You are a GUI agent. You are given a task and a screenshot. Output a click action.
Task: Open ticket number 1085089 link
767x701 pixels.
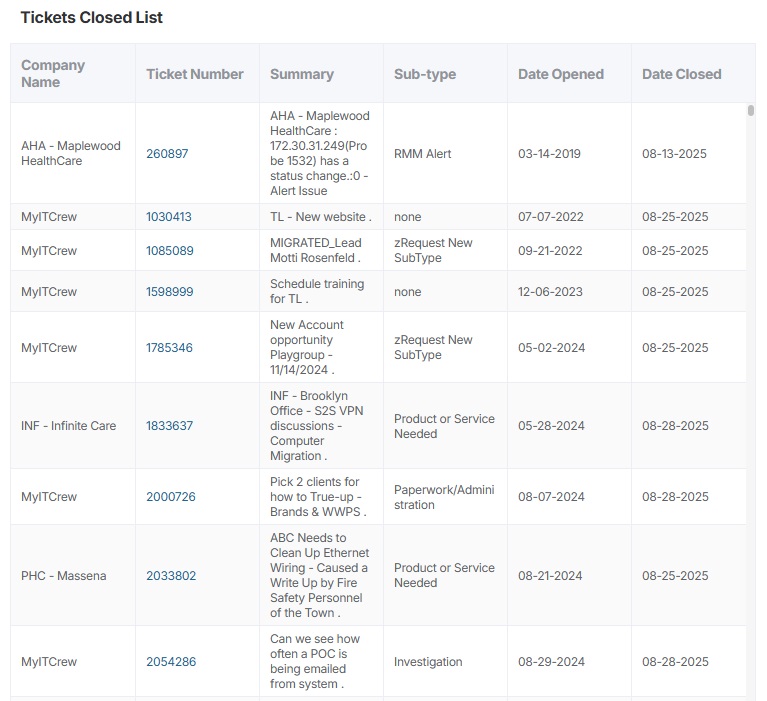click(x=170, y=250)
